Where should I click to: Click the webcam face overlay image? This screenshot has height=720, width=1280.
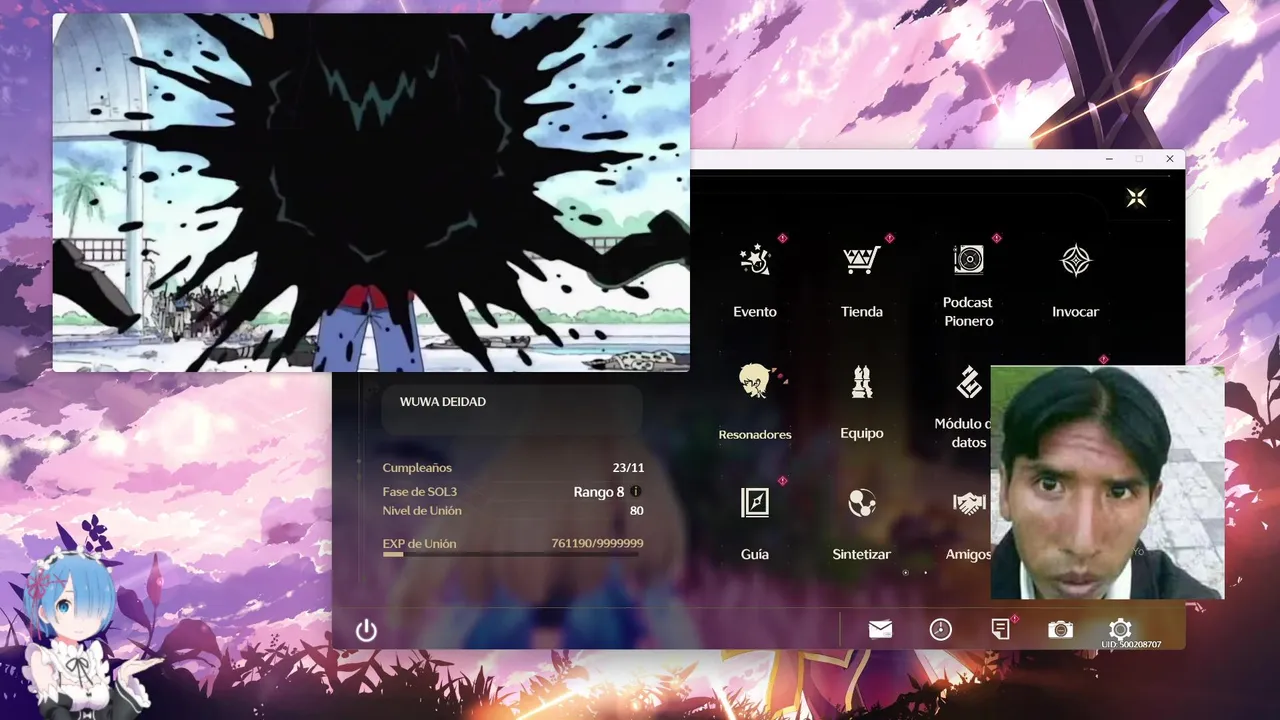pyautogui.click(x=1107, y=482)
